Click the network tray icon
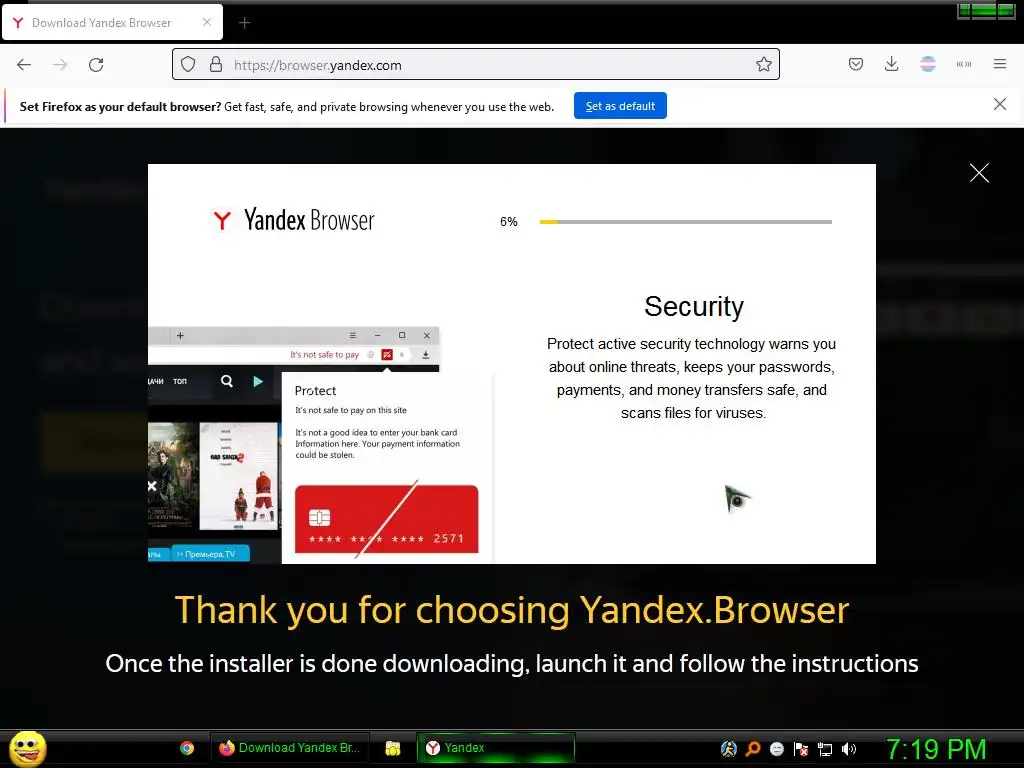Image resolution: width=1024 pixels, height=768 pixels. tap(825, 749)
